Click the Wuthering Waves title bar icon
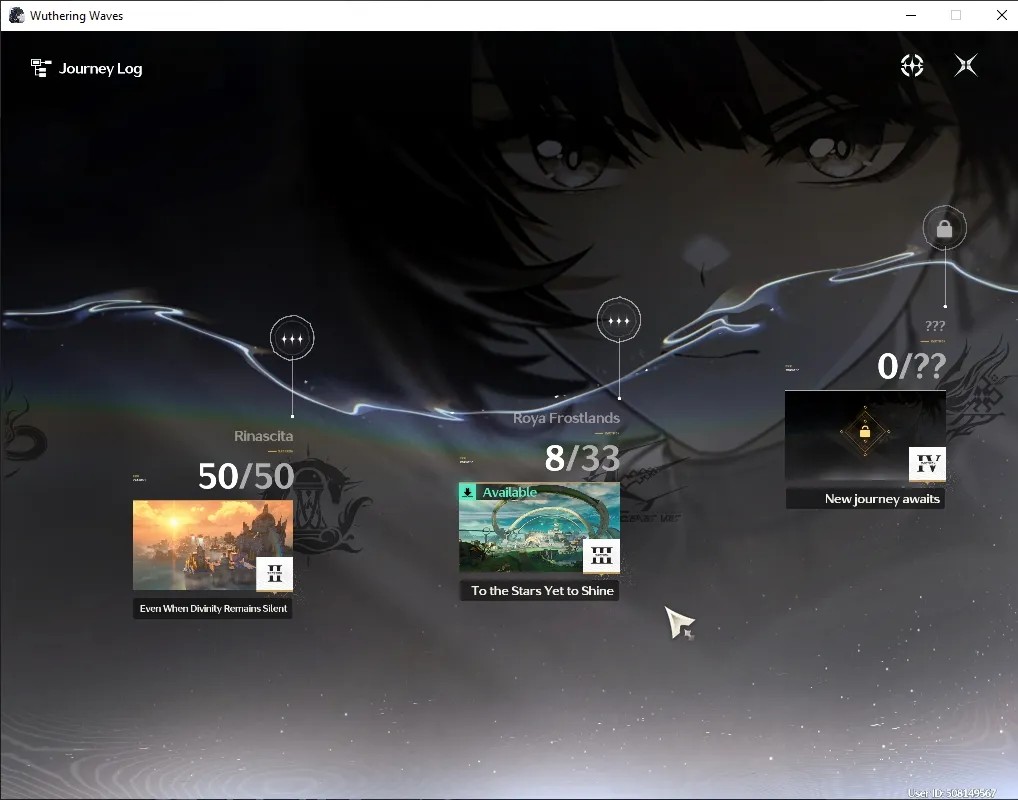This screenshot has height=800, width=1018. (x=17, y=16)
